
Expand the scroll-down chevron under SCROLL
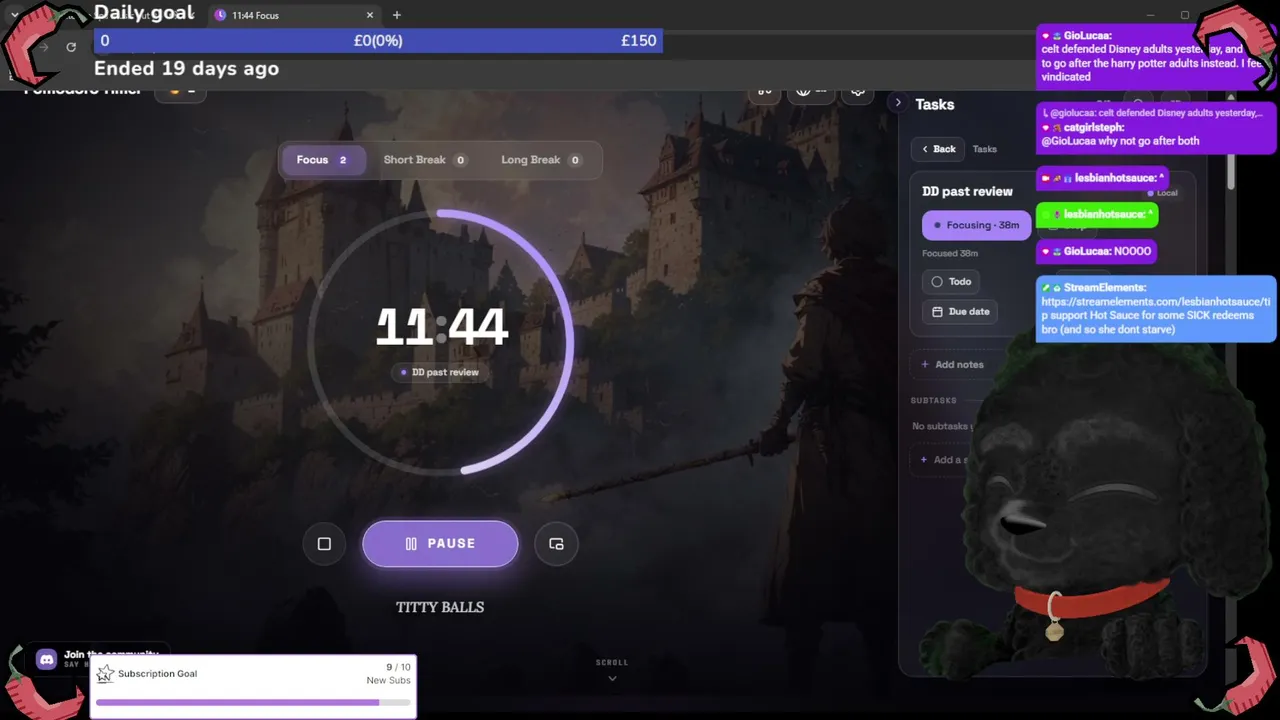612,679
